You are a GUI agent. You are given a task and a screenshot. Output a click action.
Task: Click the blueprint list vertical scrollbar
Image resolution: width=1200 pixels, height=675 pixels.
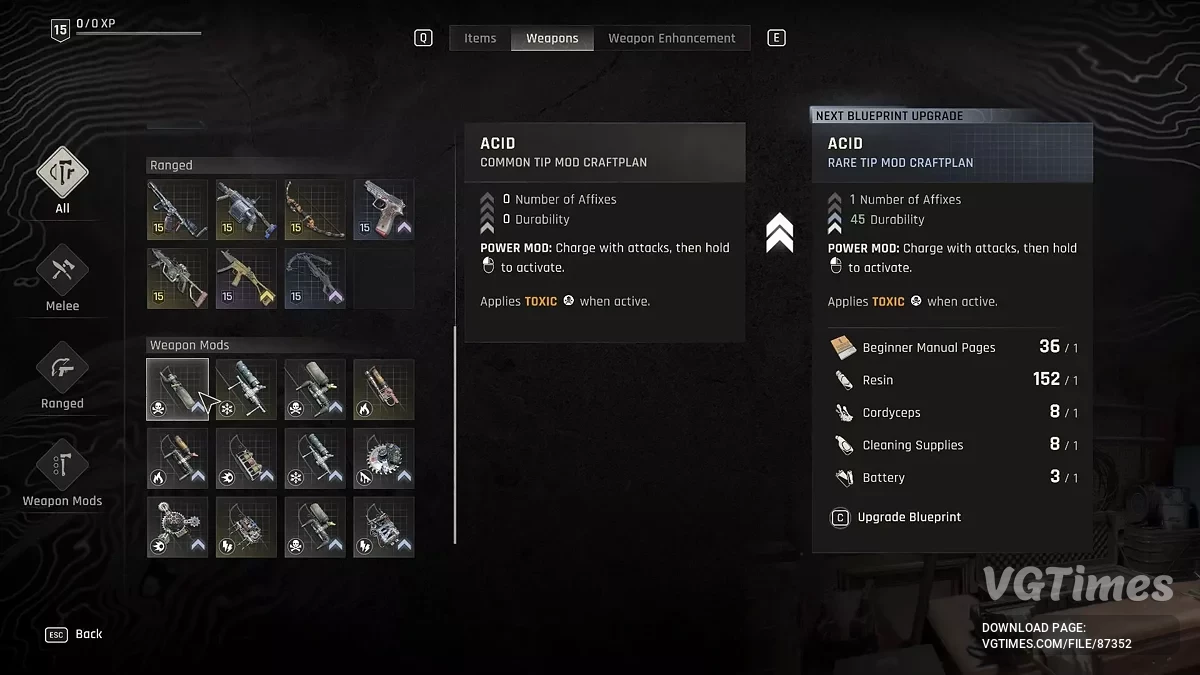point(455,435)
